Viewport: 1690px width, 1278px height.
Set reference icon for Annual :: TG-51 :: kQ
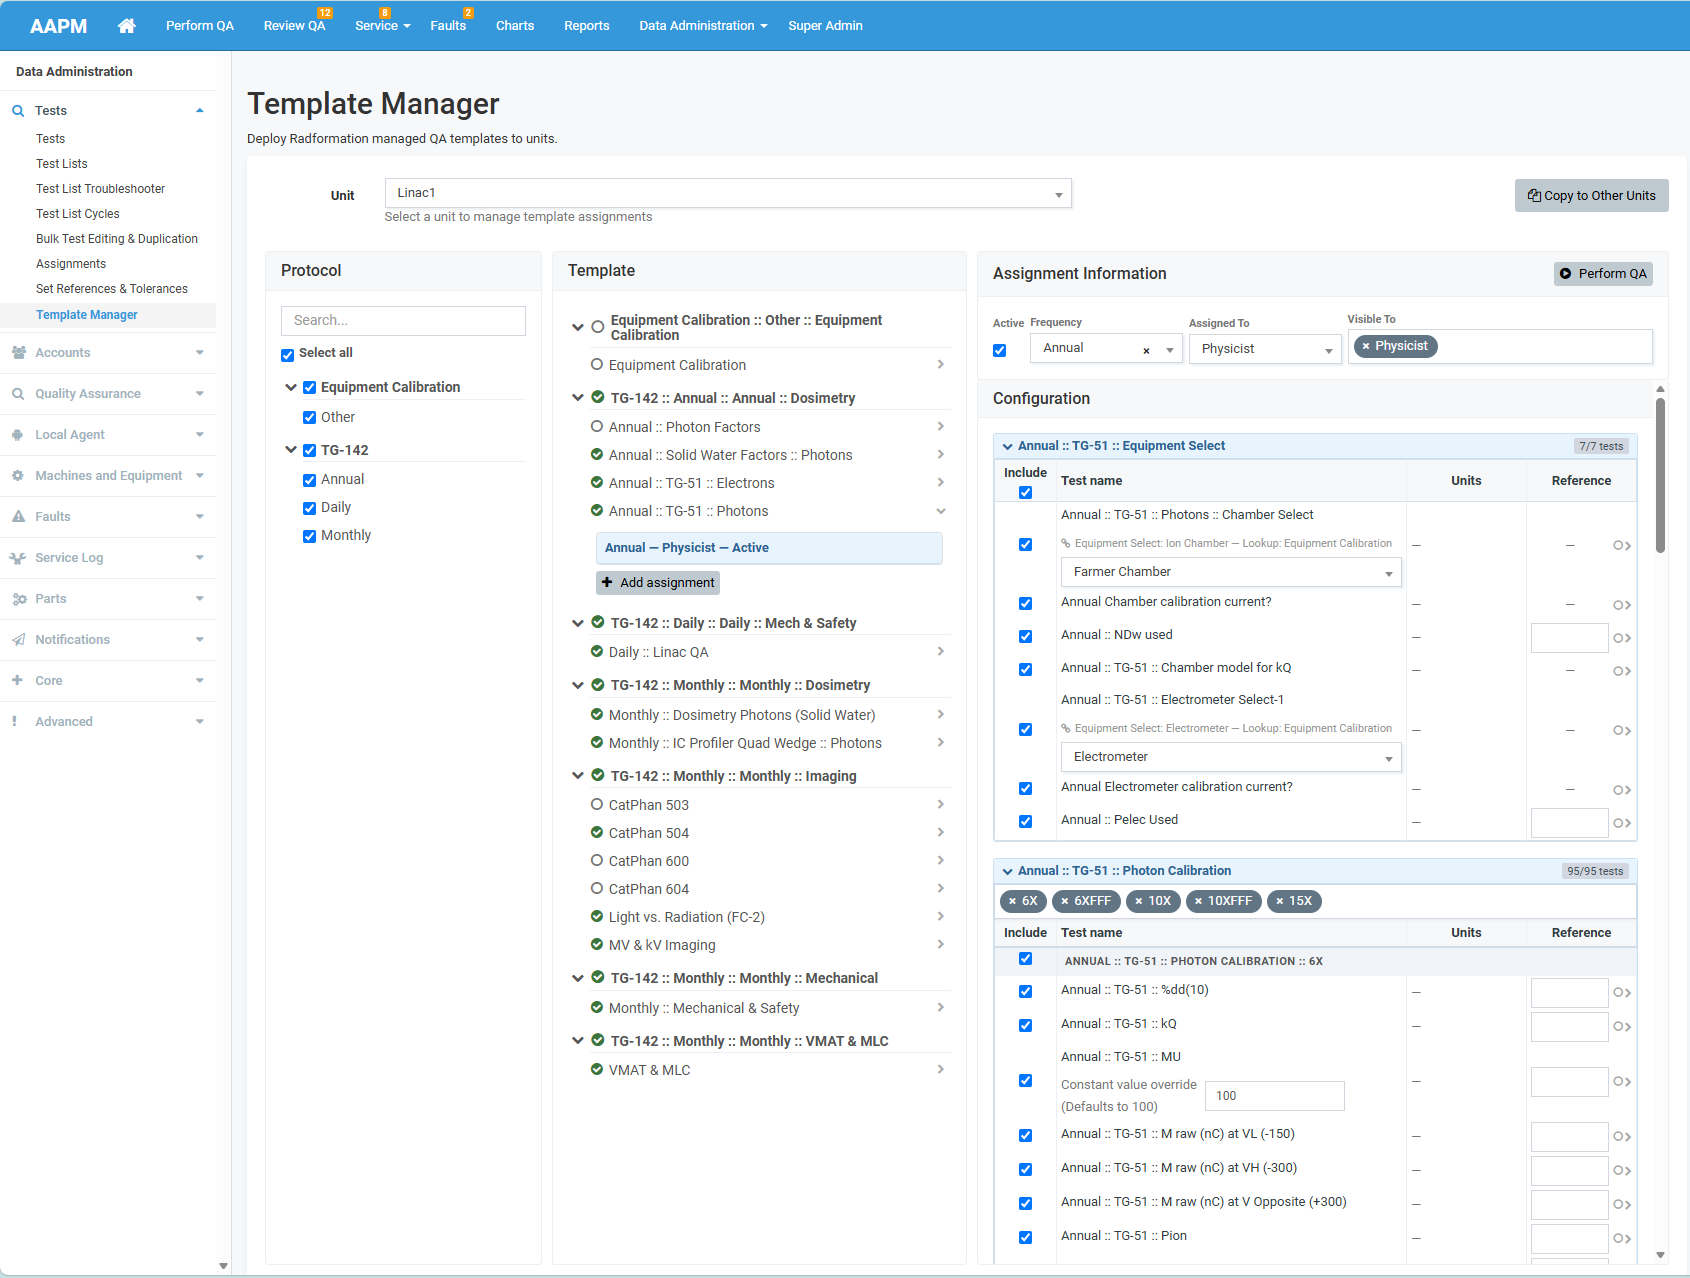point(1621,1027)
